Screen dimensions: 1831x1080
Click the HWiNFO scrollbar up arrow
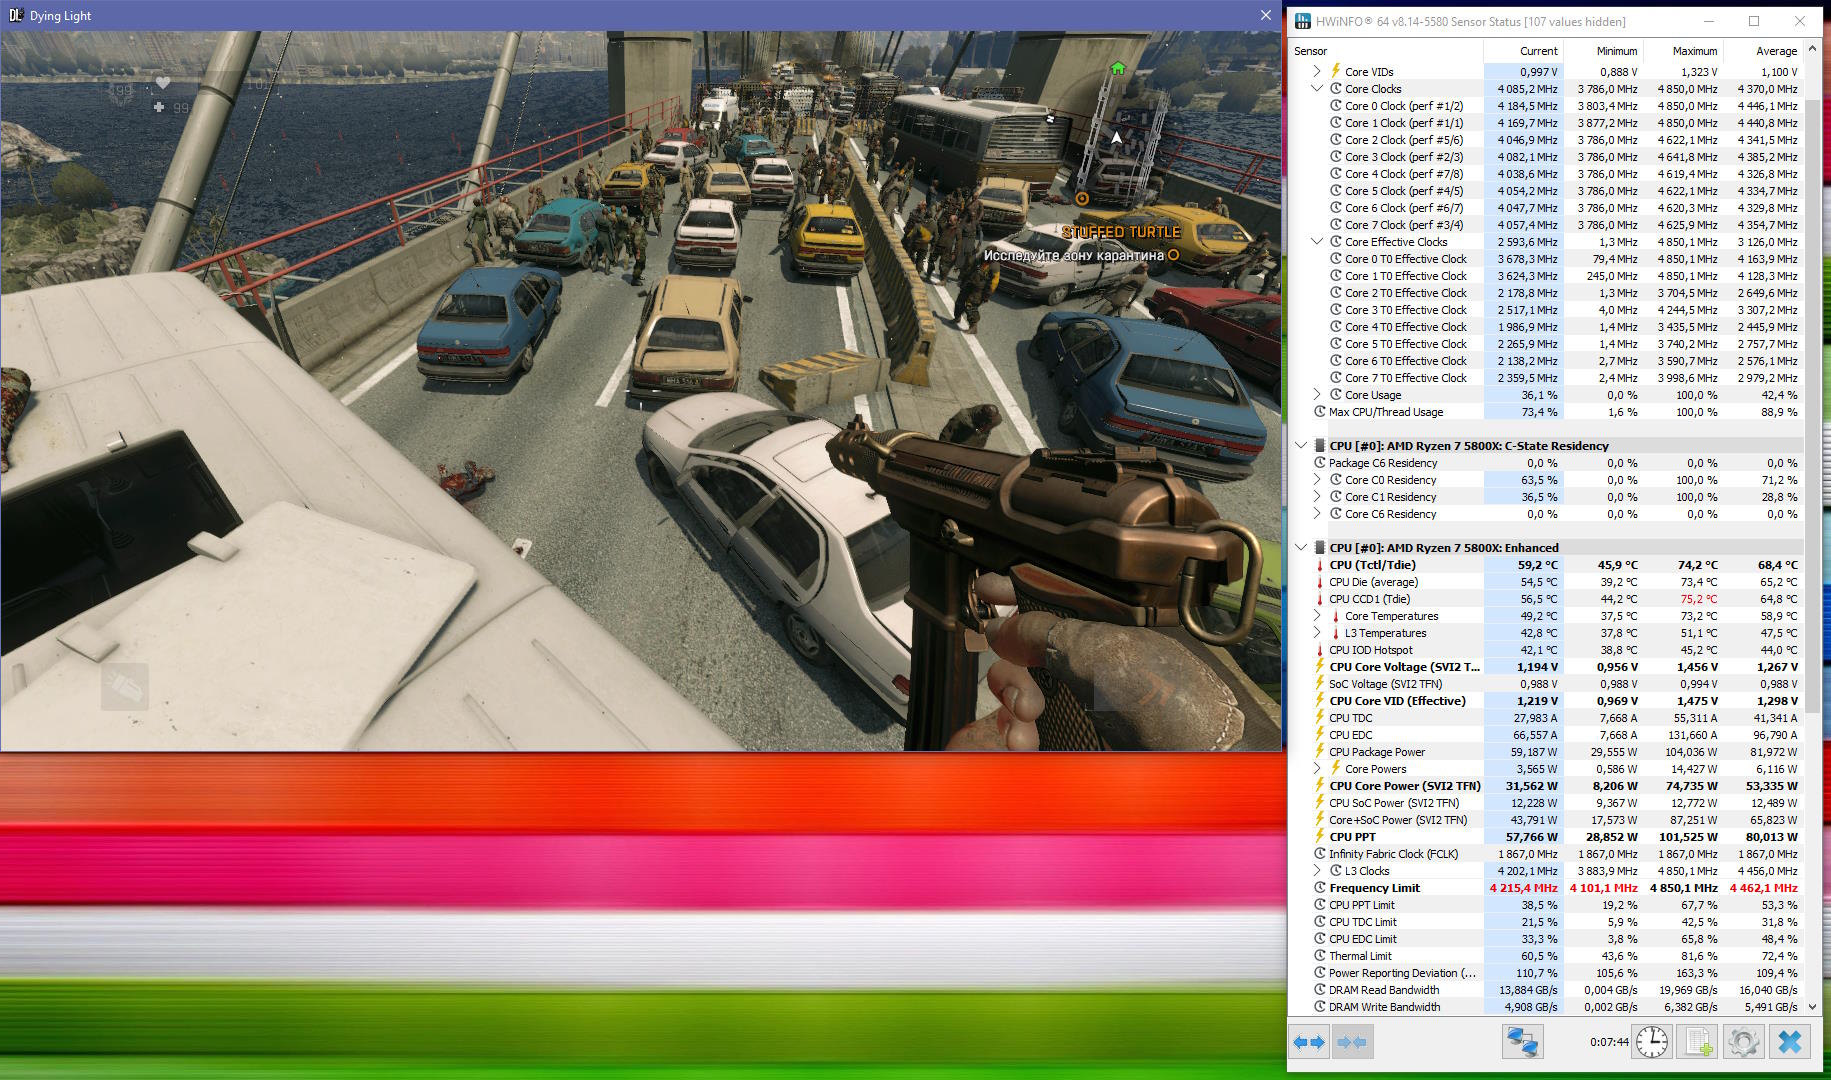(x=1813, y=50)
